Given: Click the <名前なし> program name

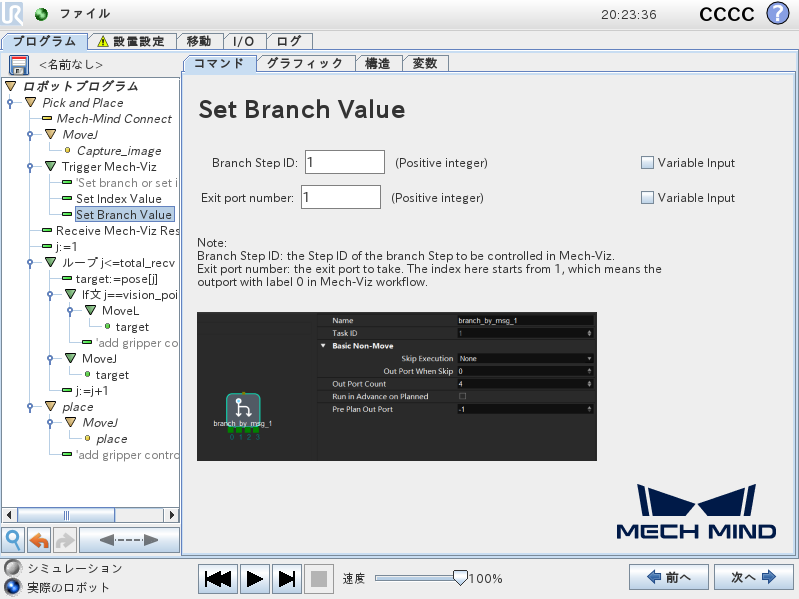Looking at the screenshot, I should 71,65.
